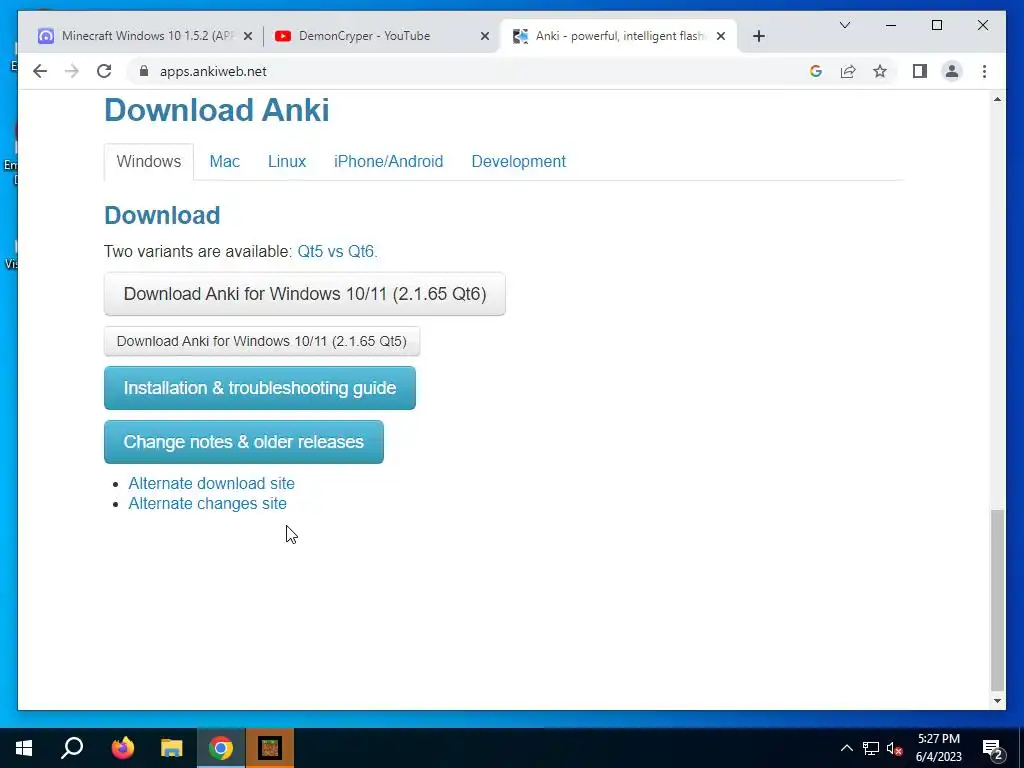This screenshot has width=1024, height=768.
Task: Show hidden system tray icons
Action: click(846, 748)
